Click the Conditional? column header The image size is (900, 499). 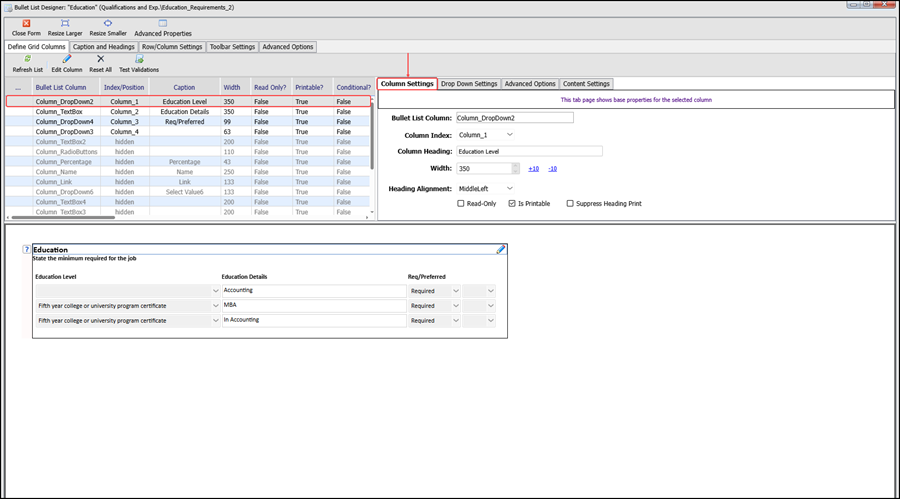click(x=354, y=87)
